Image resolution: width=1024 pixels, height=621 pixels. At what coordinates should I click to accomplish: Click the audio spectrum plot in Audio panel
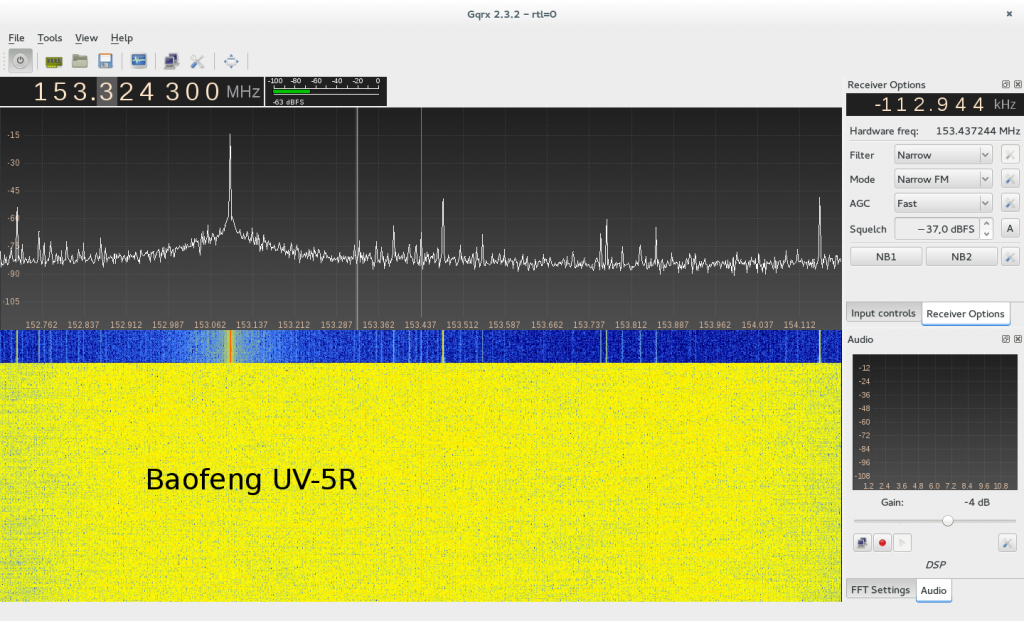[x=935, y=422]
